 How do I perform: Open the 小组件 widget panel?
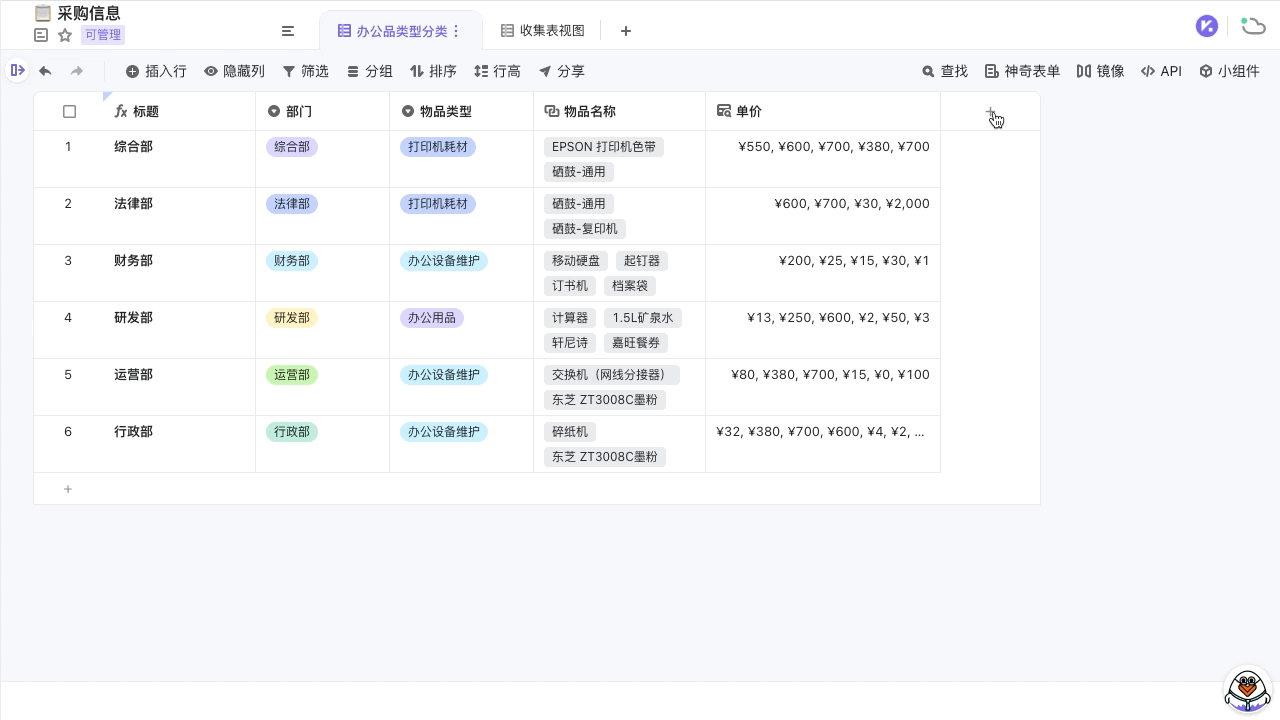pyautogui.click(x=1229, y=71)
